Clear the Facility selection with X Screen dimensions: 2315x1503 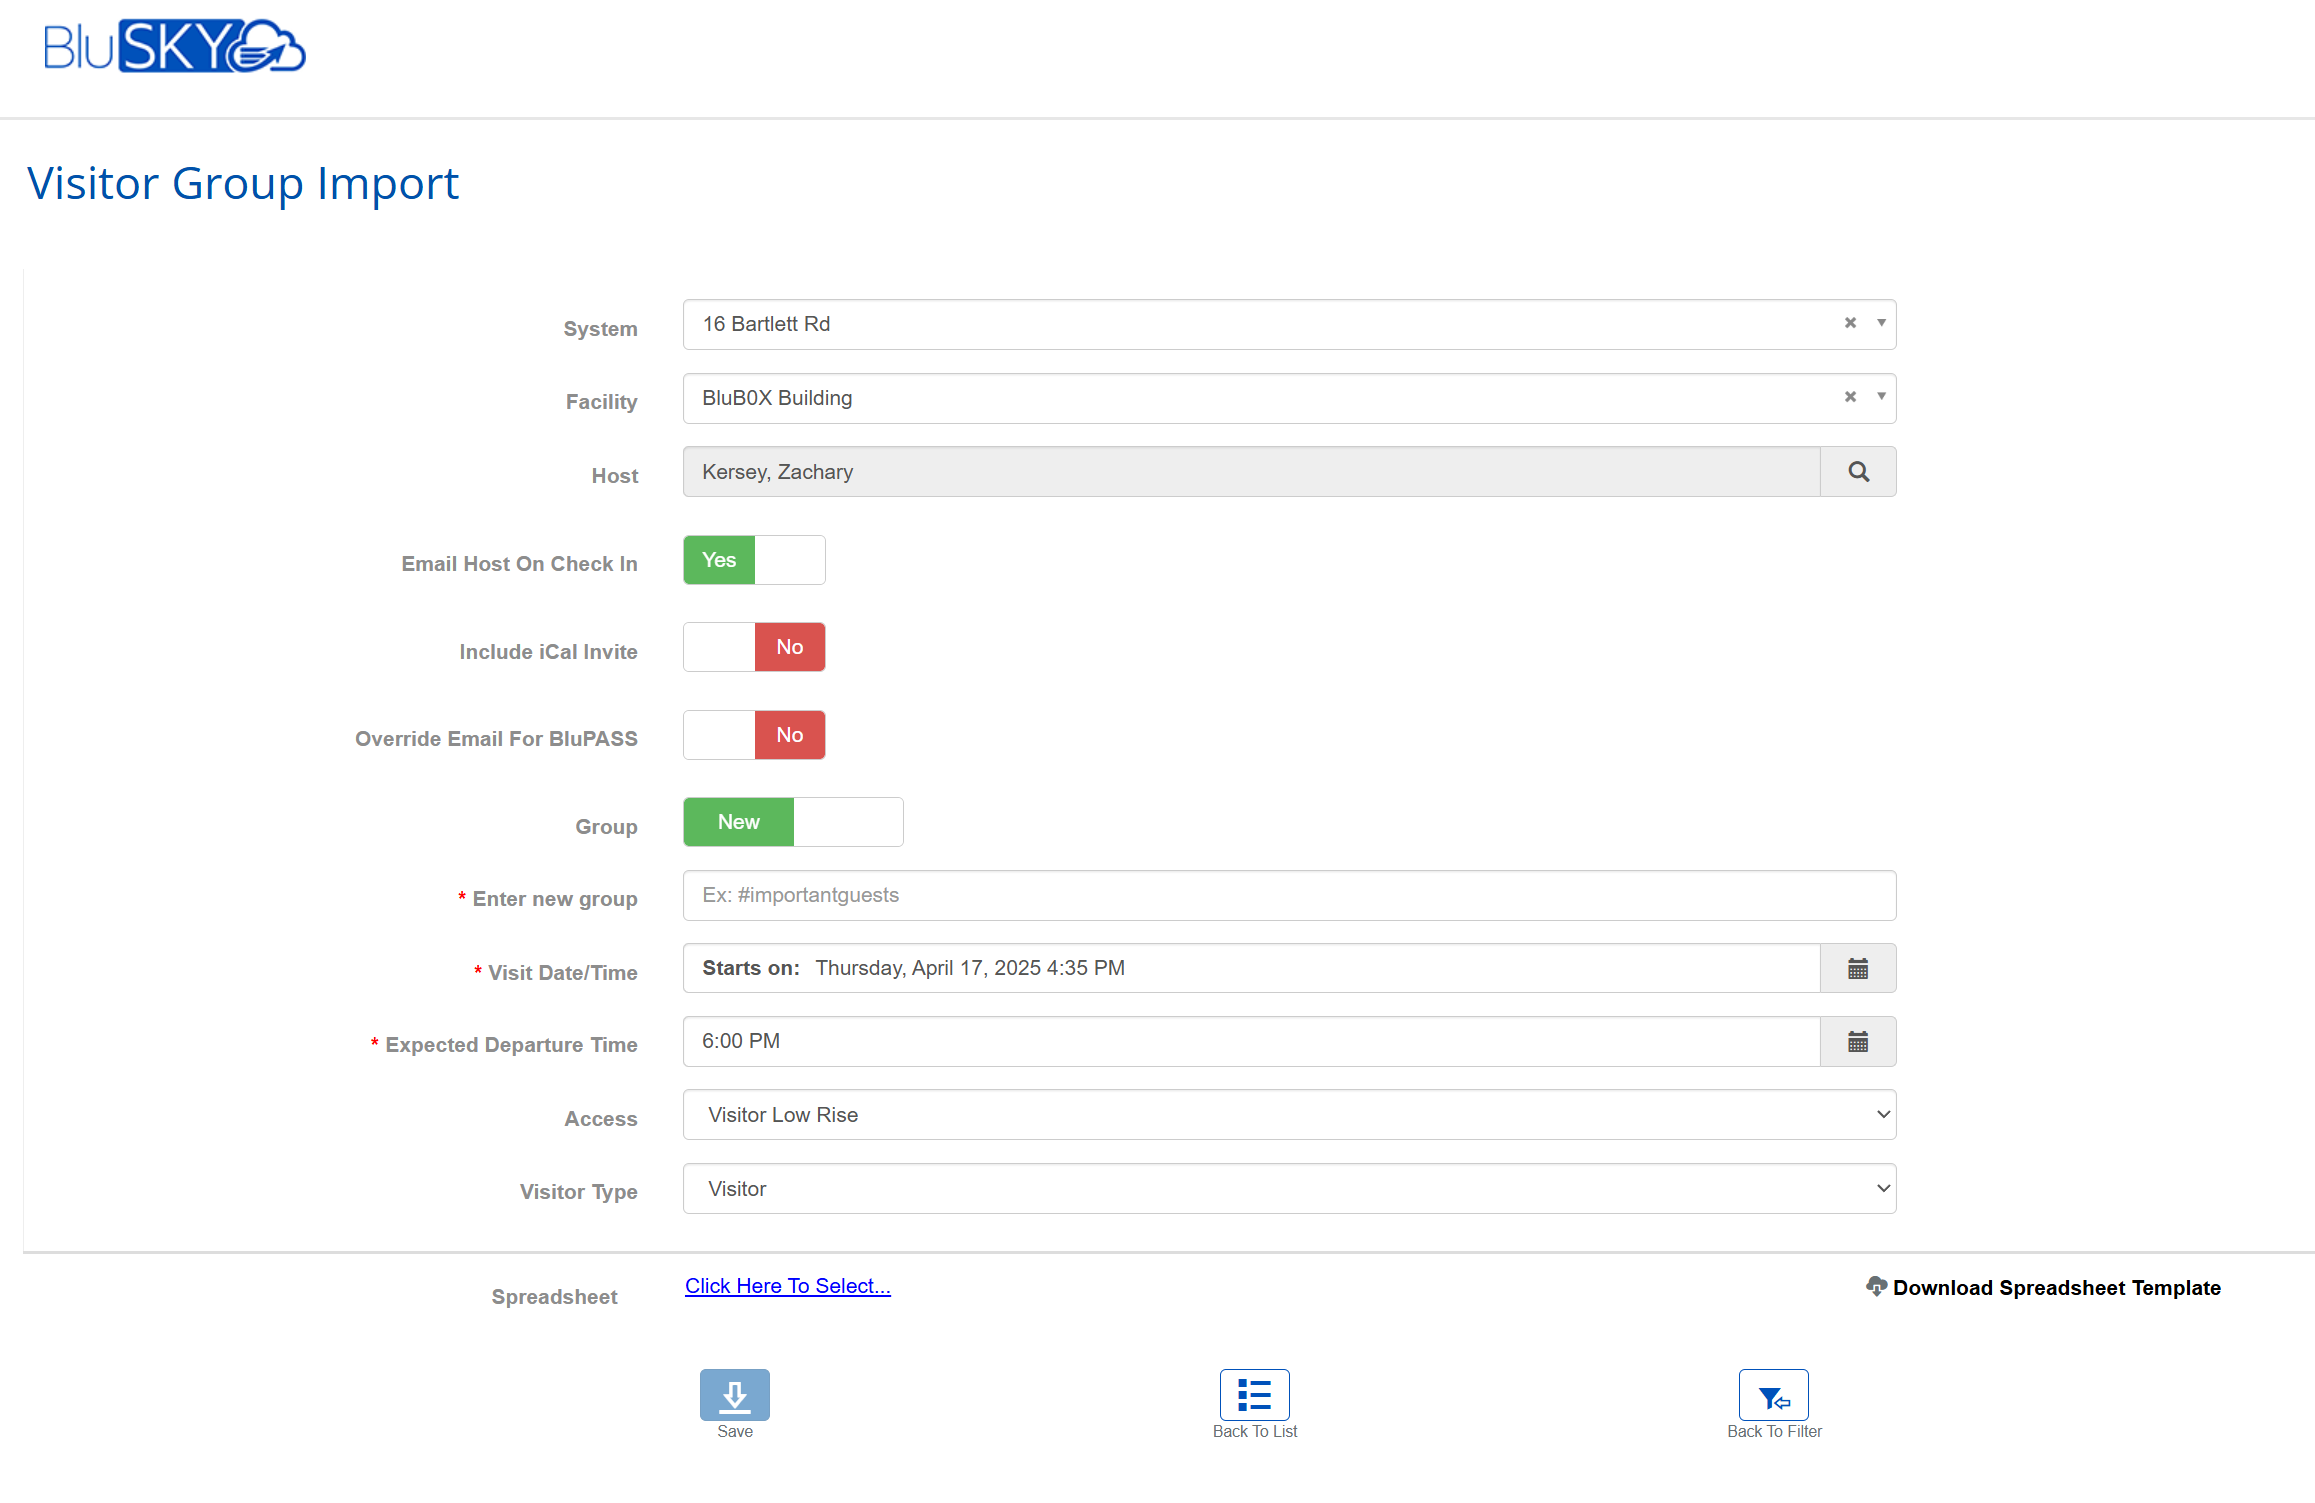pos(1850,397)
